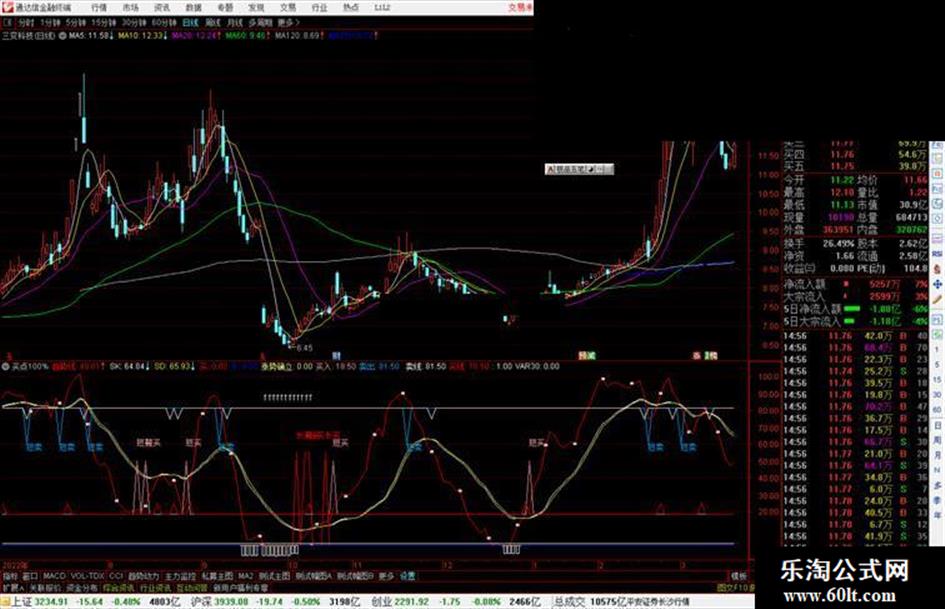Switch to 分时 chart period
The image size is (945, 609).
click(25, 23)
